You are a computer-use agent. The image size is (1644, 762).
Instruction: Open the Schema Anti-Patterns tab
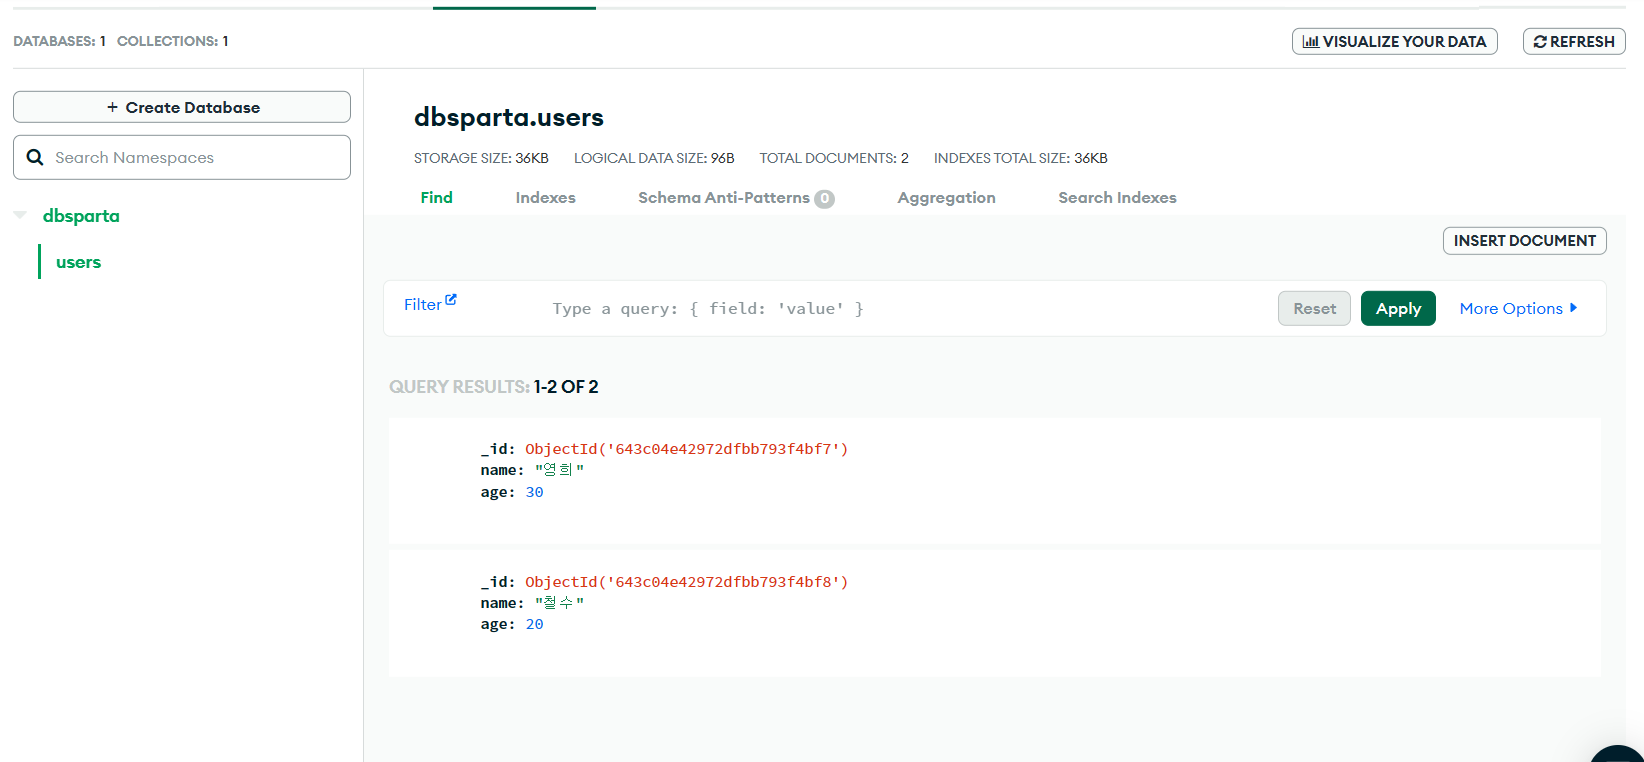(724, 197)
